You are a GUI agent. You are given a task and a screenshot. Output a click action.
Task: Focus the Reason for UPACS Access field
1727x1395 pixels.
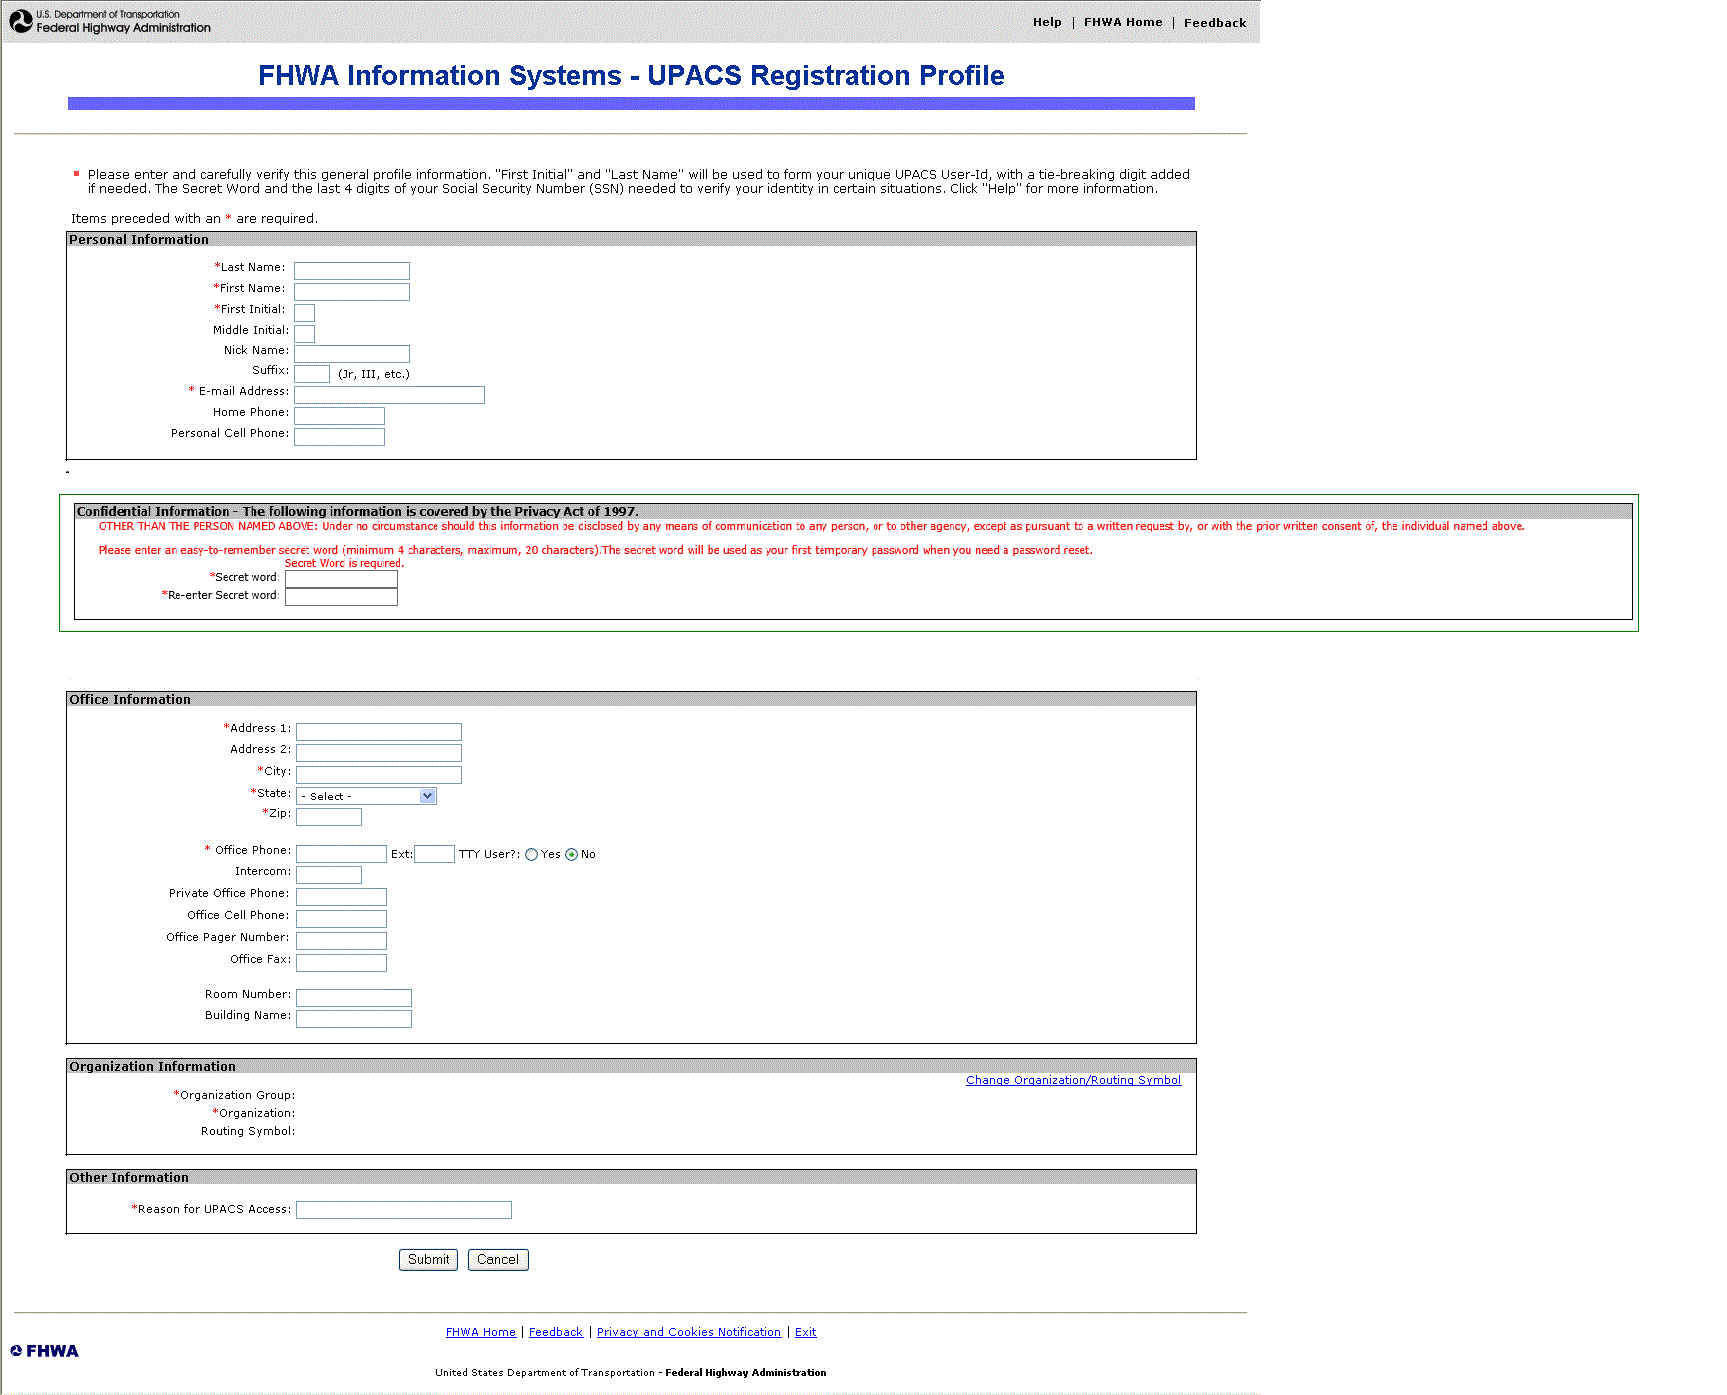404,1210
